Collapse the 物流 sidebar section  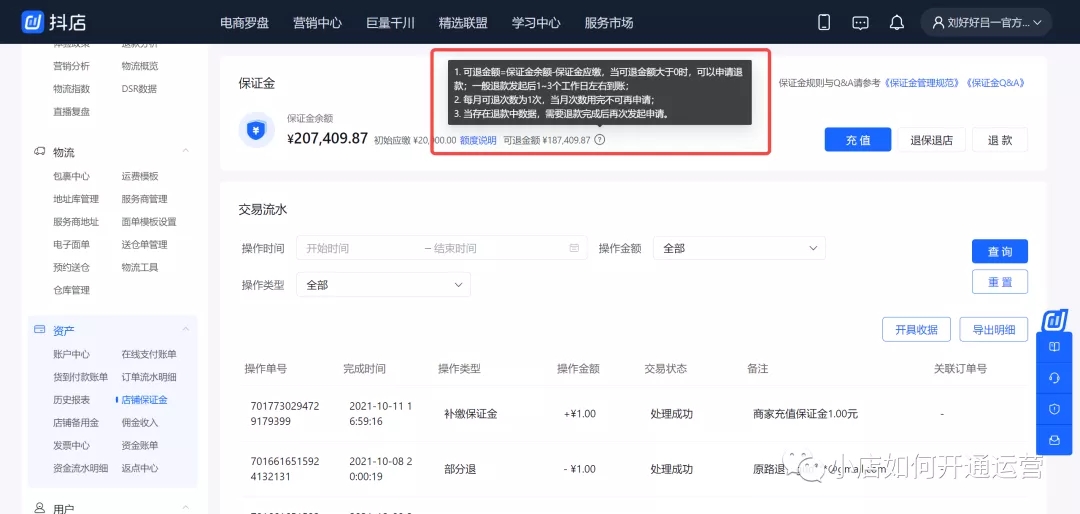pyautogui.click(x=185, y=152)
